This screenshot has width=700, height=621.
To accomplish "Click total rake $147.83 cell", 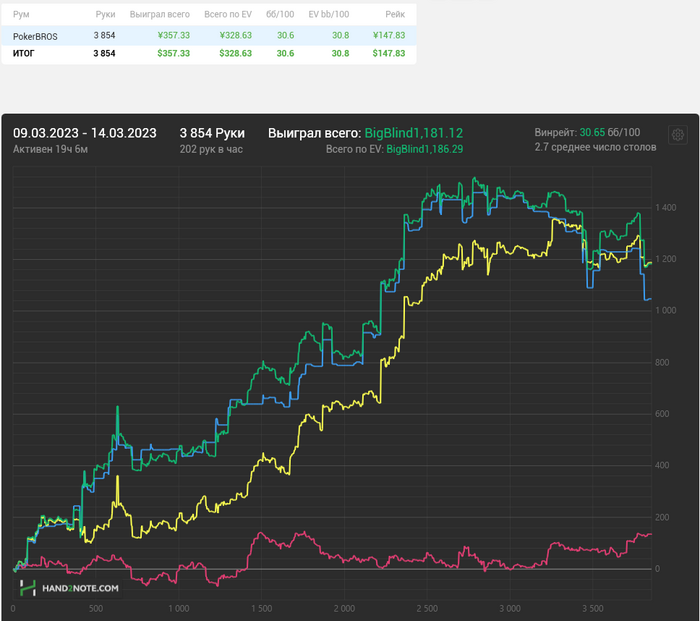I will pyautogui.click(x=389, y=54).
